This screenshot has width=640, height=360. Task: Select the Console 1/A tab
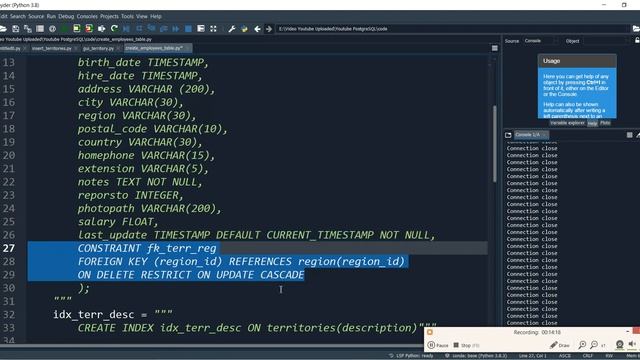(531, 135)
